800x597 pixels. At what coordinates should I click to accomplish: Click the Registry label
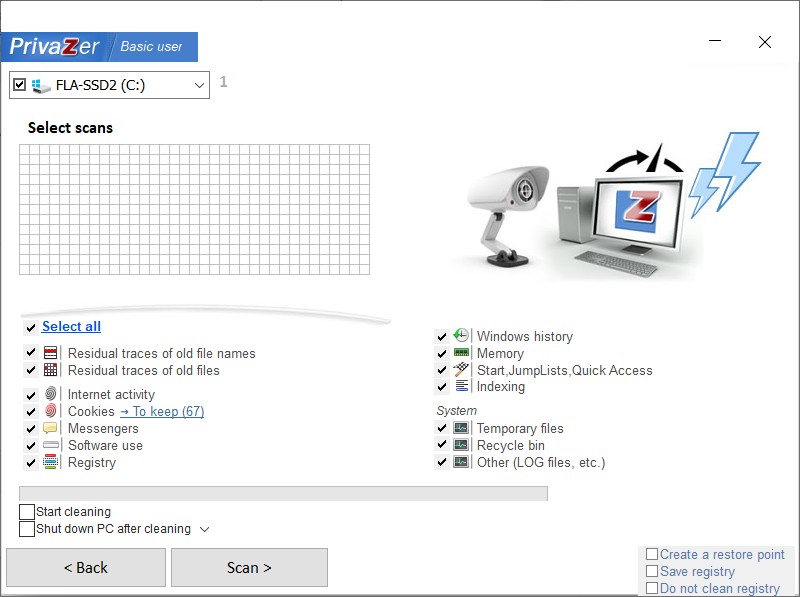(x=92, y=462)
